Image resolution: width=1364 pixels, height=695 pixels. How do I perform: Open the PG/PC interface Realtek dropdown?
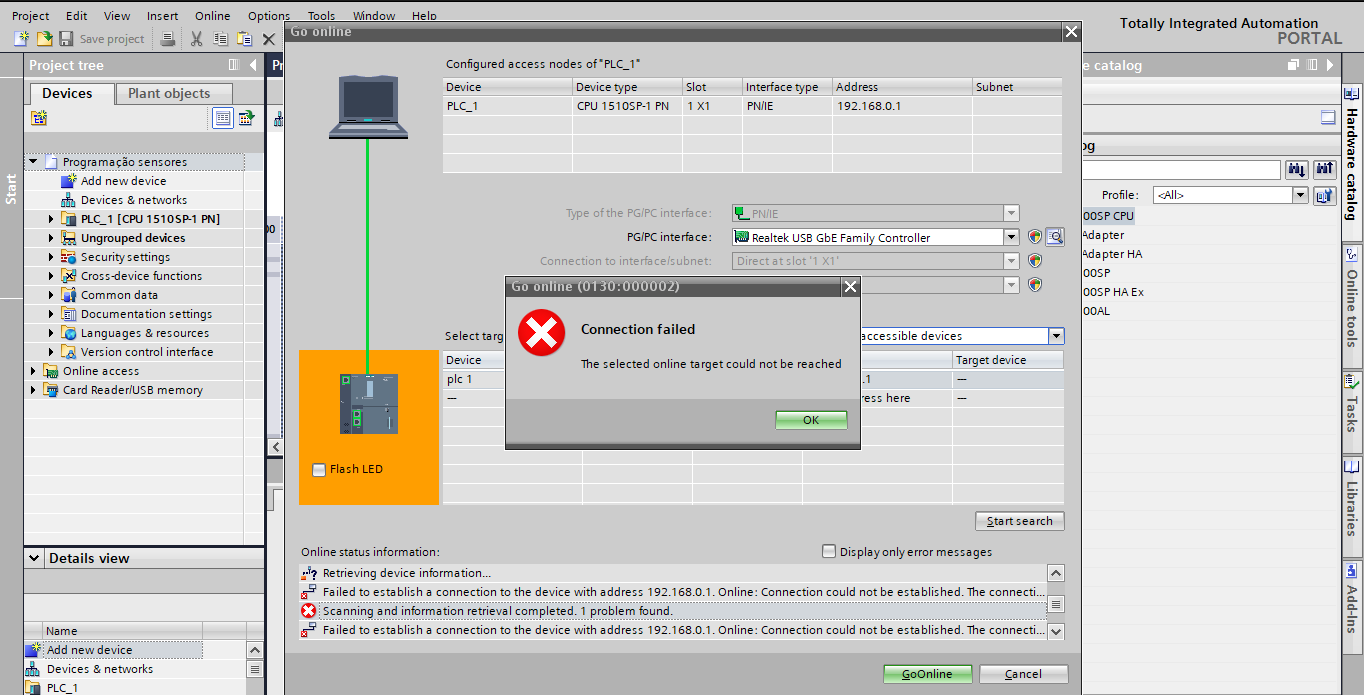coord(1011,237)
